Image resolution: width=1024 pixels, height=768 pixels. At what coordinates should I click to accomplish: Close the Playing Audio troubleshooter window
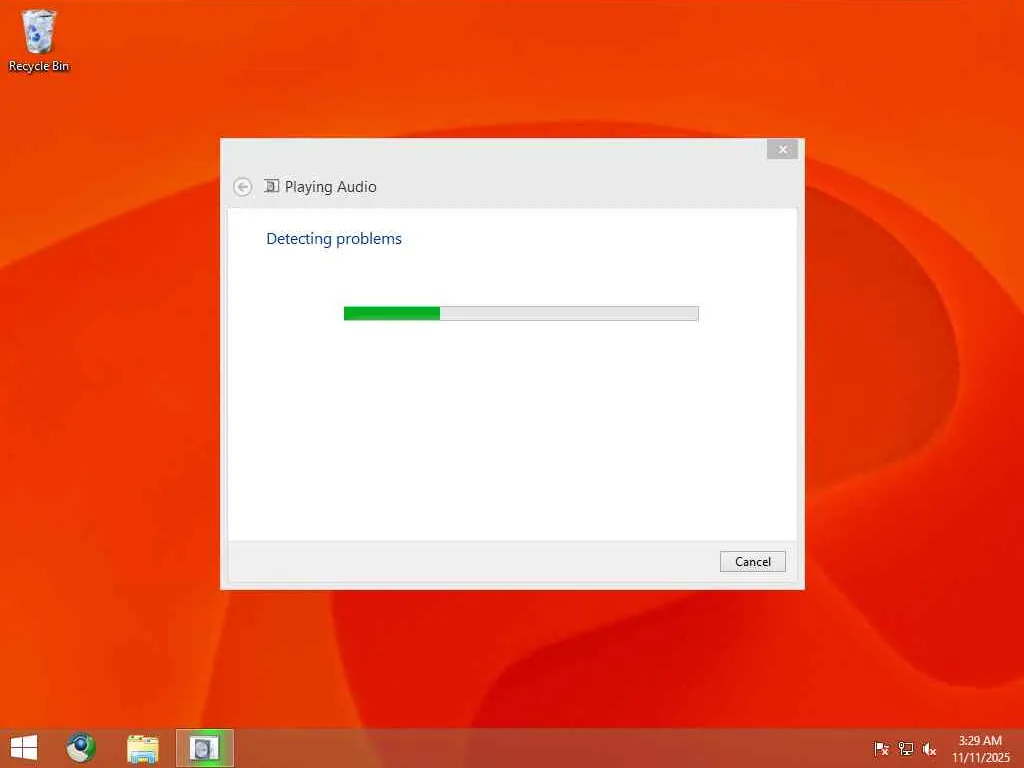782,150
